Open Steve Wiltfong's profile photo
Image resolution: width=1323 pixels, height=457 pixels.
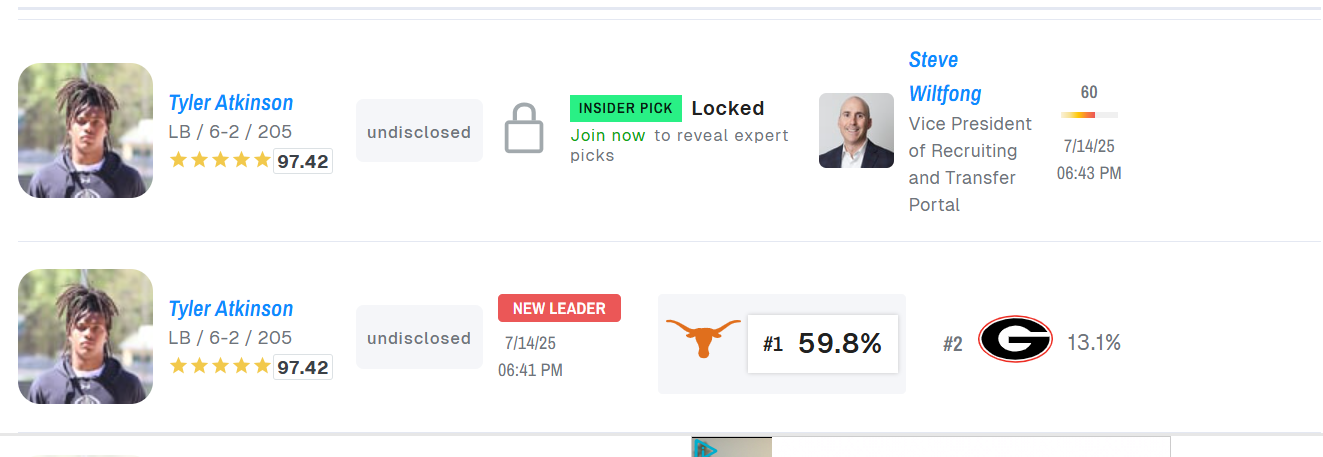pos(856,130)
